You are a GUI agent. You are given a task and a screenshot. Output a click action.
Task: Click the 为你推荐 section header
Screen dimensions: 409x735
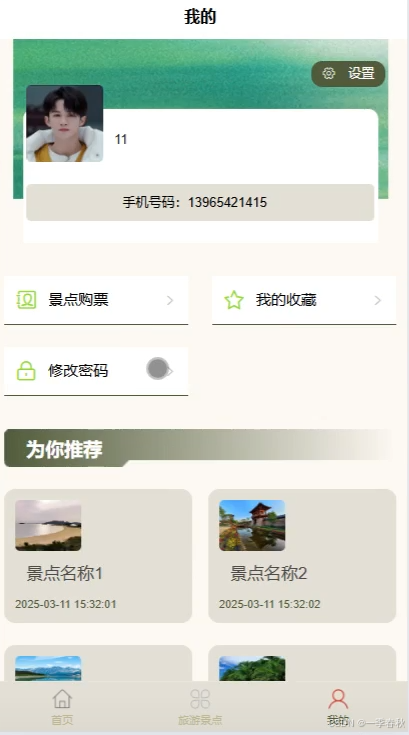(200, 448)
